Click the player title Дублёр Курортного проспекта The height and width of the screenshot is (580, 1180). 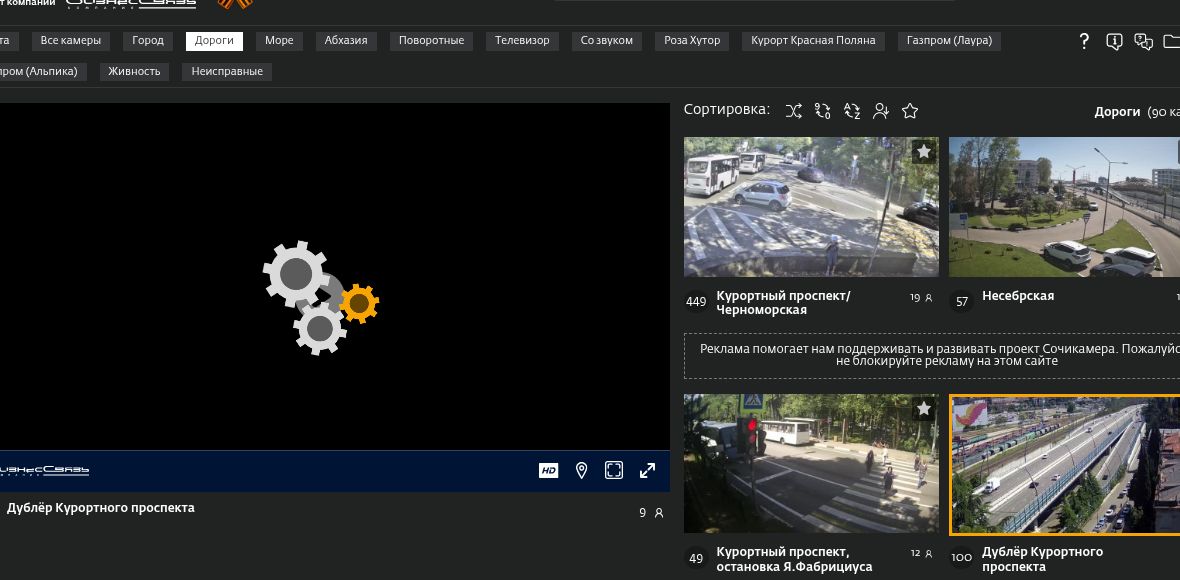point(101,508)
